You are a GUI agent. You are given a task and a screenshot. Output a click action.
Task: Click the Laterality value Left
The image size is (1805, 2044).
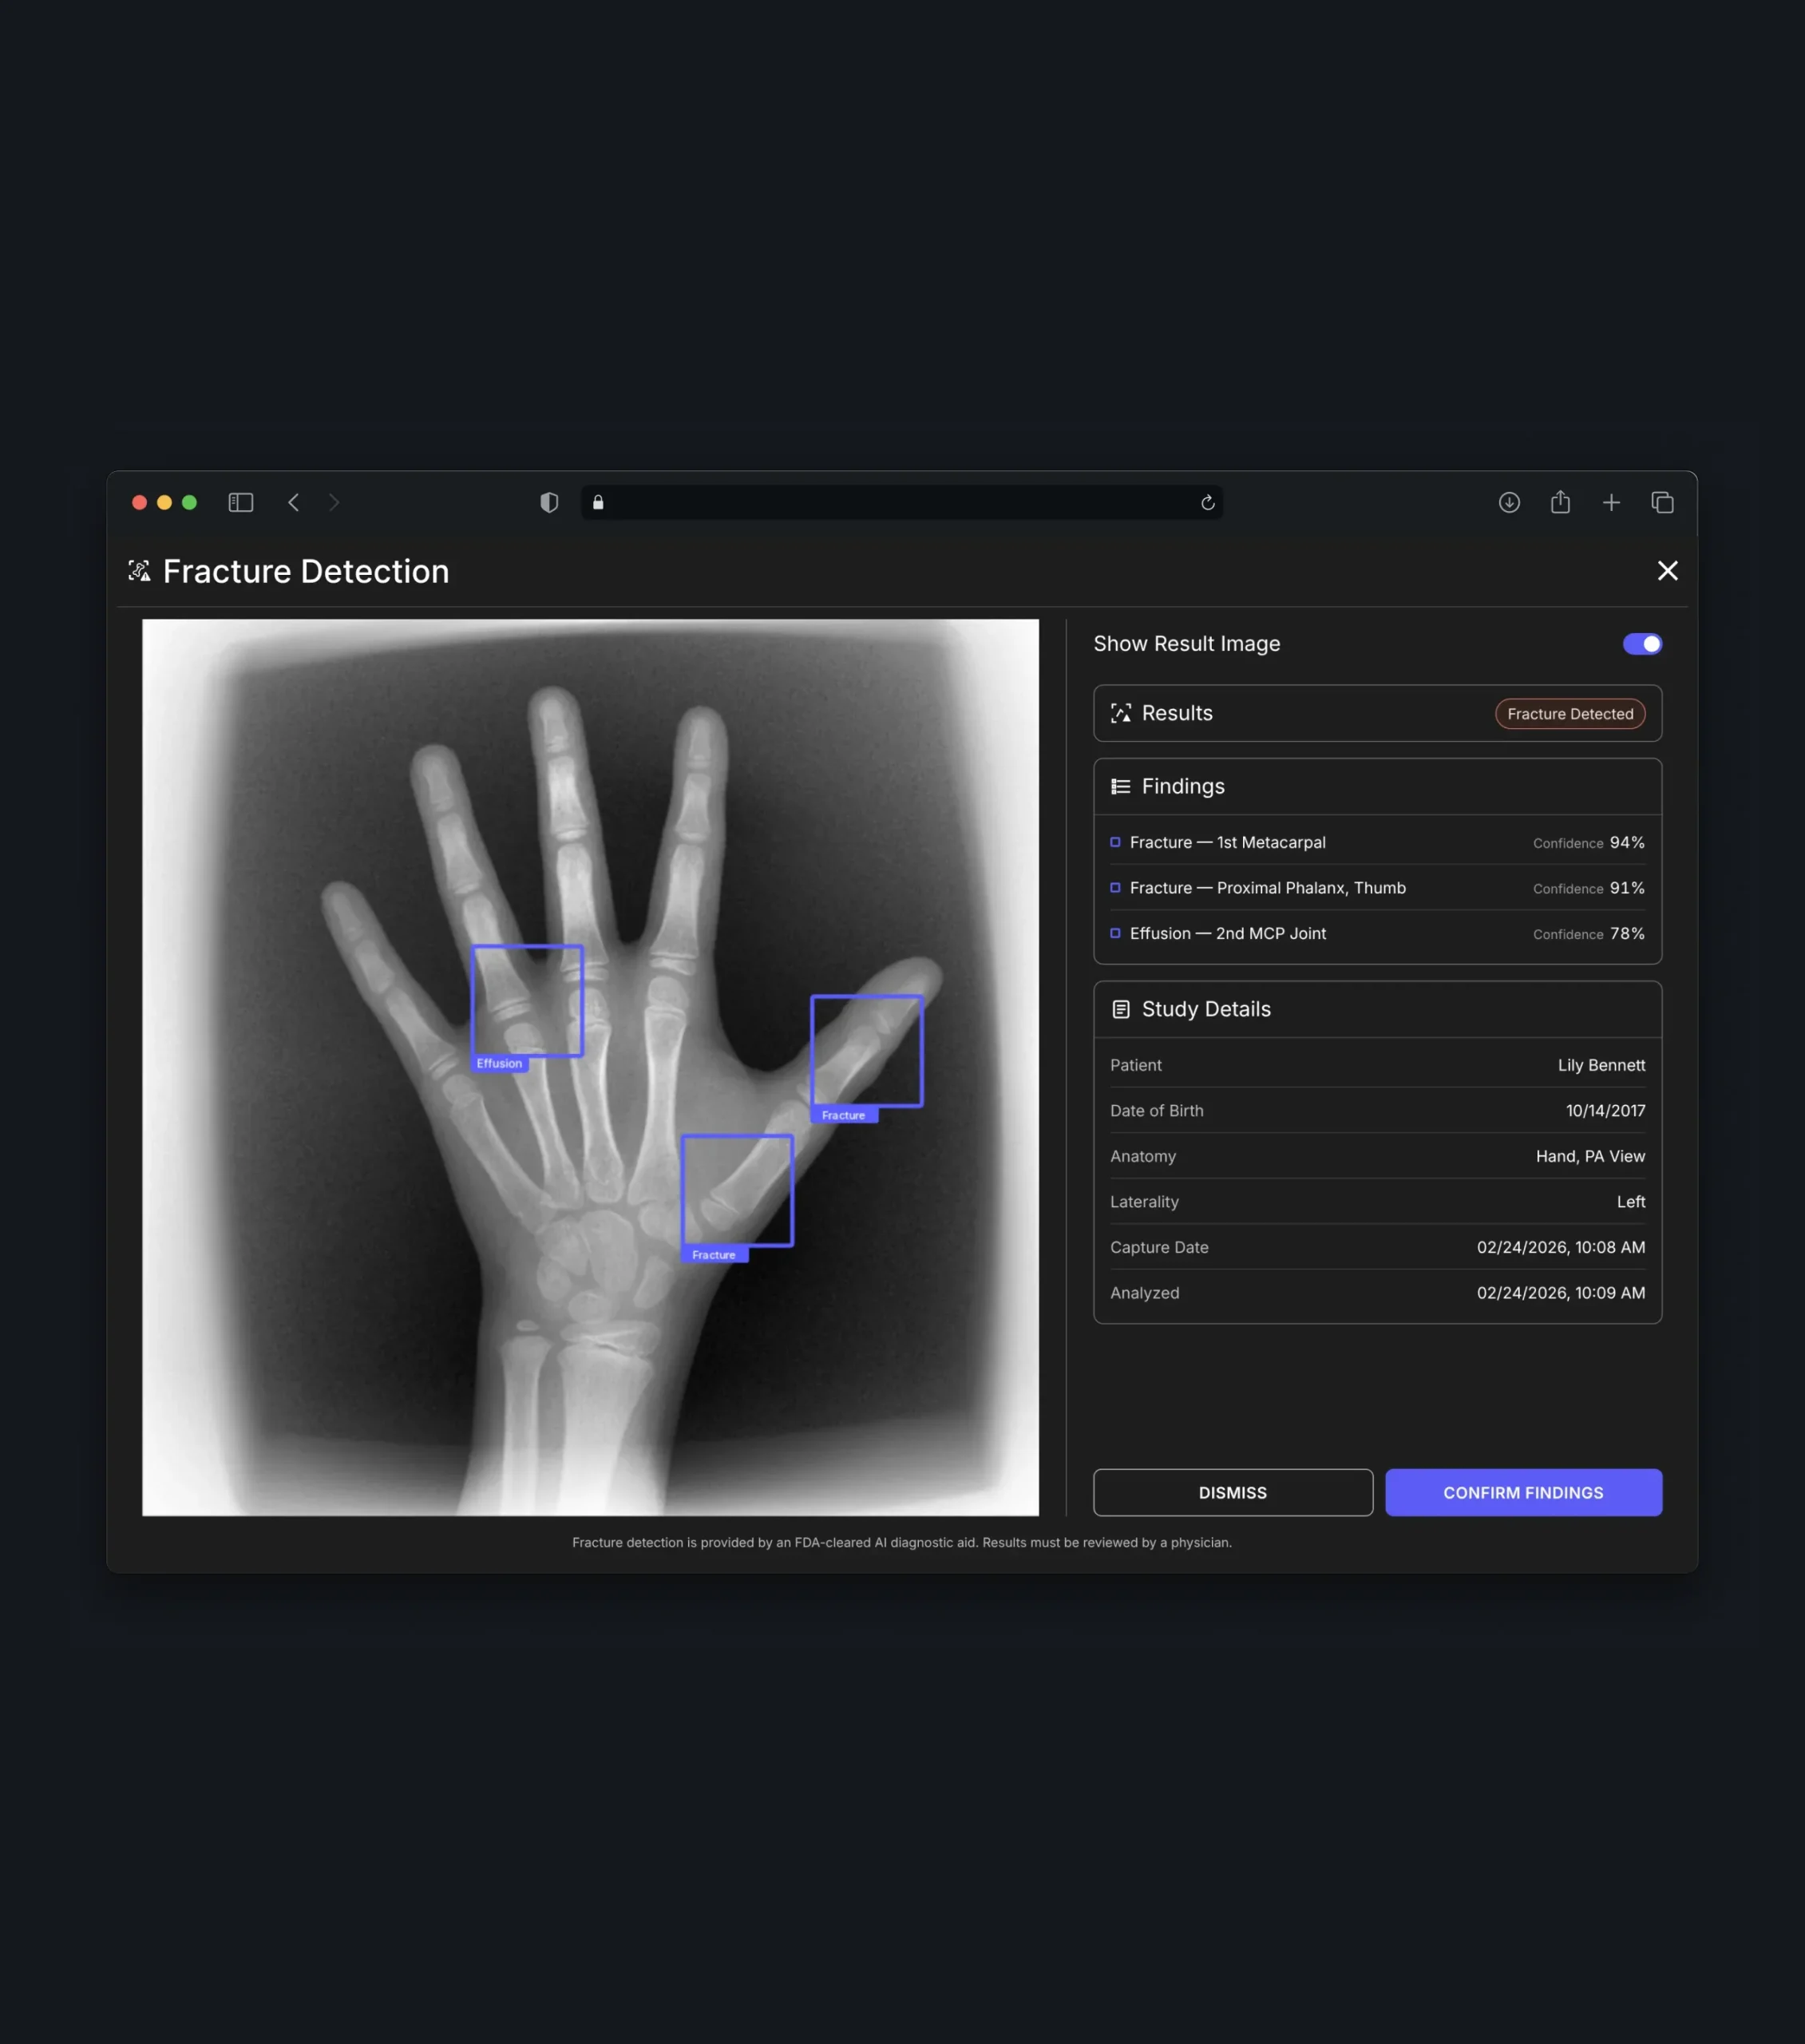[1631, 1201]
